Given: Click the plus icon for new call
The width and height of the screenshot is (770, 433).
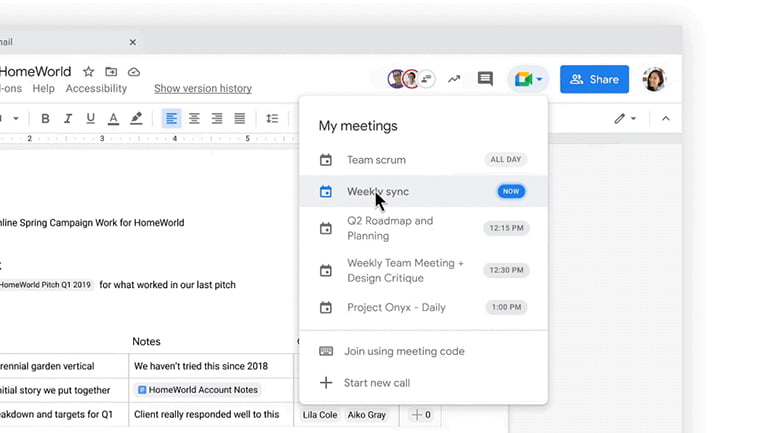Looking at the screenshot, I should click(x=326, y=382).
